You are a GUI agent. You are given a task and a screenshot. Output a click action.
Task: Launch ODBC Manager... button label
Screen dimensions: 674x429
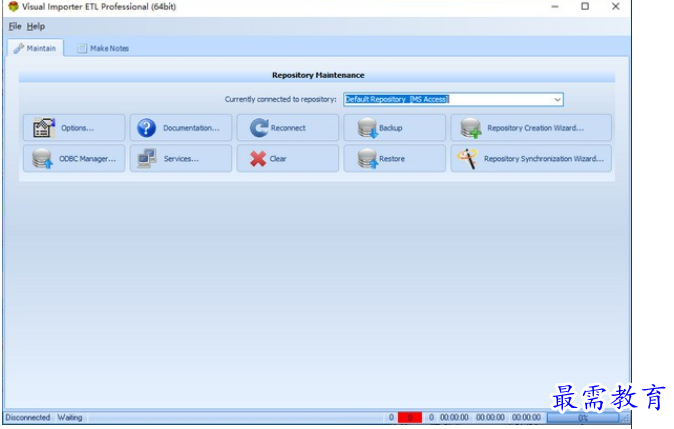[88, 159]
